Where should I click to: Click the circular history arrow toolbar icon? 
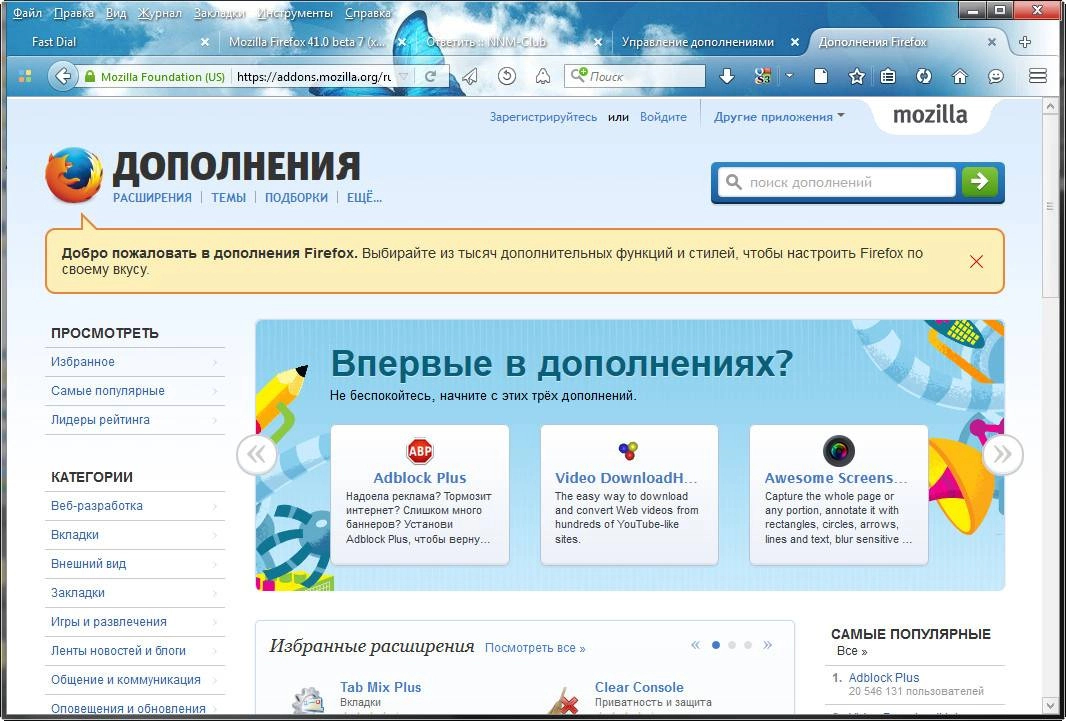[506, 76]
